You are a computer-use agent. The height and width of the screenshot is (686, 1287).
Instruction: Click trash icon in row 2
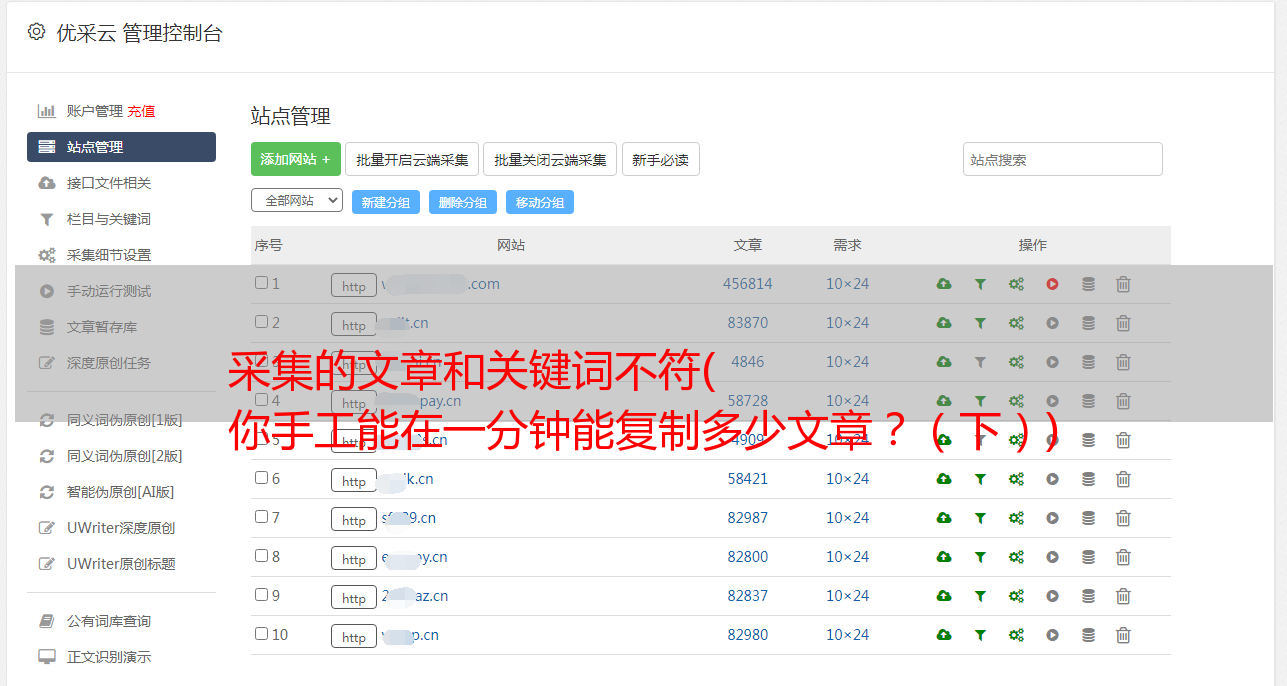click(x=1123, y=323)
